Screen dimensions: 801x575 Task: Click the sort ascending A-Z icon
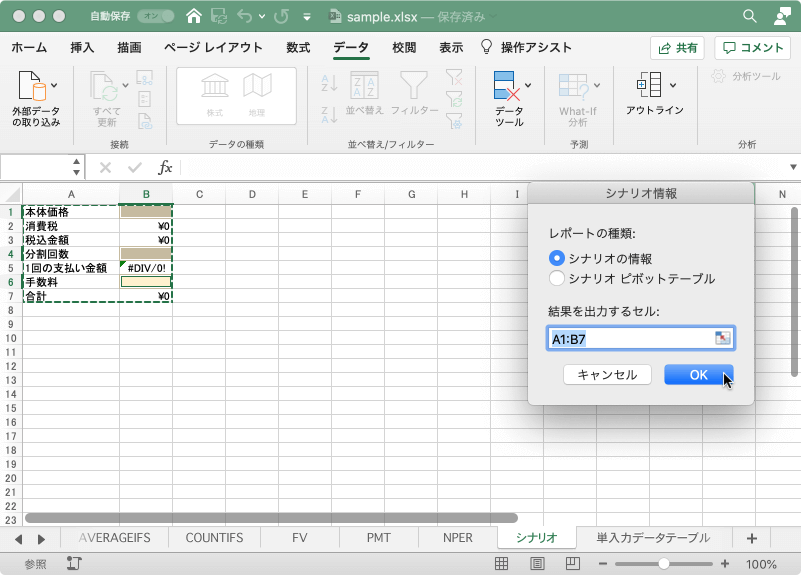pyautogui.click(x=329, y=83)
